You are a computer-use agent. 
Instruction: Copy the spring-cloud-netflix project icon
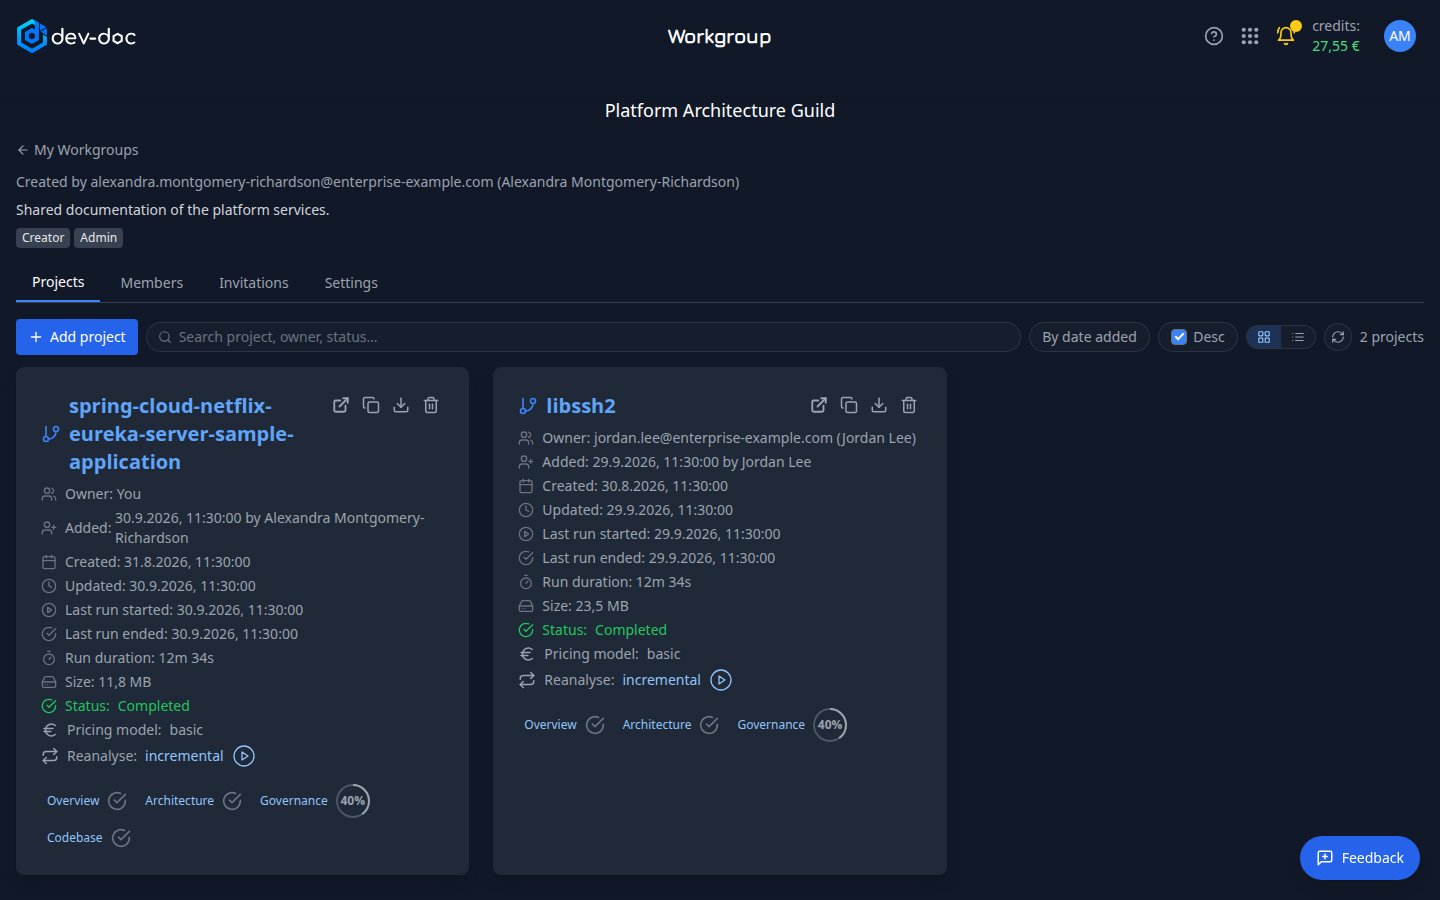[371, 405]
